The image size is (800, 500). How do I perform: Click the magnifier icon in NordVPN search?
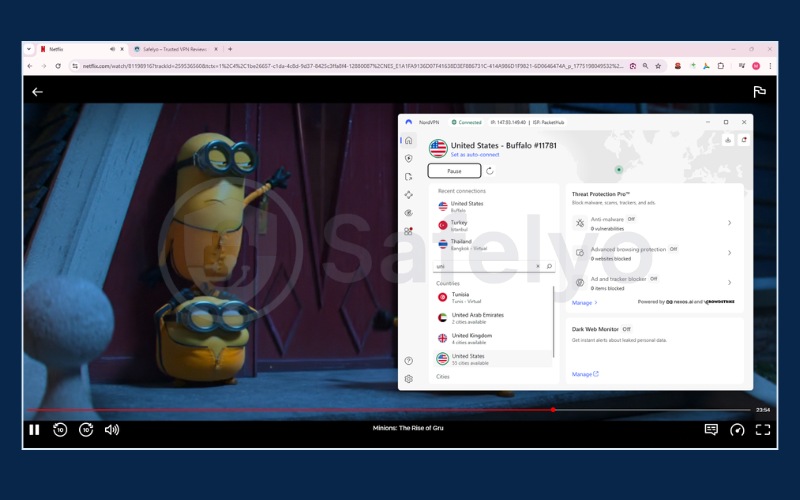point(549,266)
